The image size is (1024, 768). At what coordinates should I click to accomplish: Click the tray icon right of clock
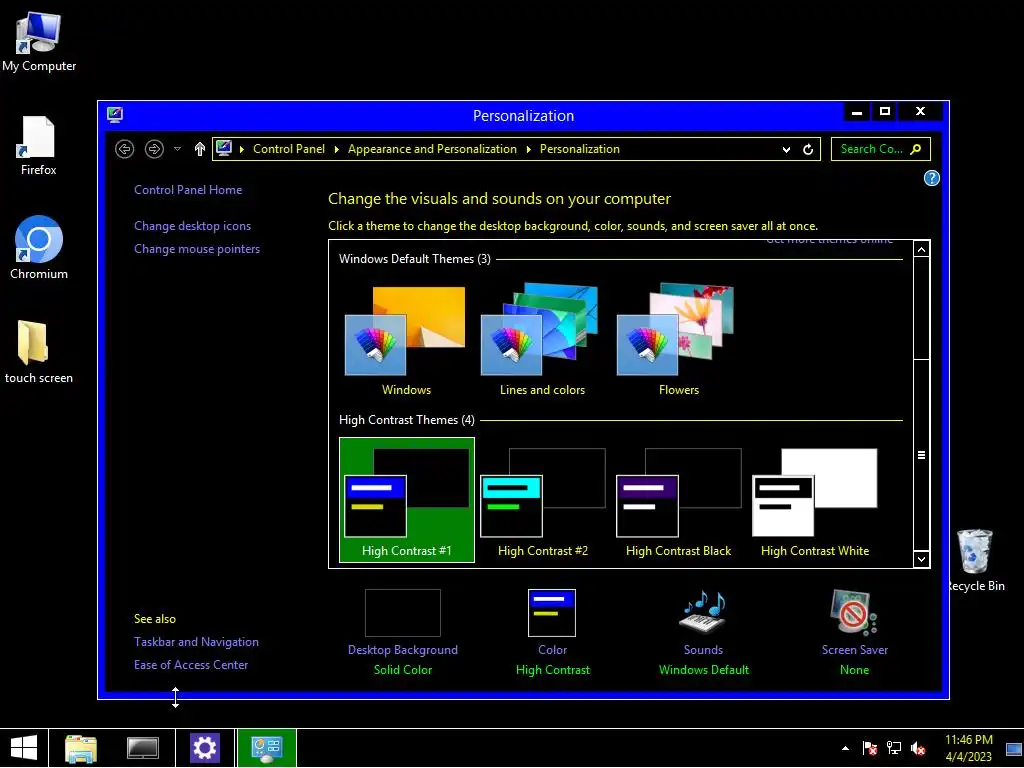pos(1014,749)
